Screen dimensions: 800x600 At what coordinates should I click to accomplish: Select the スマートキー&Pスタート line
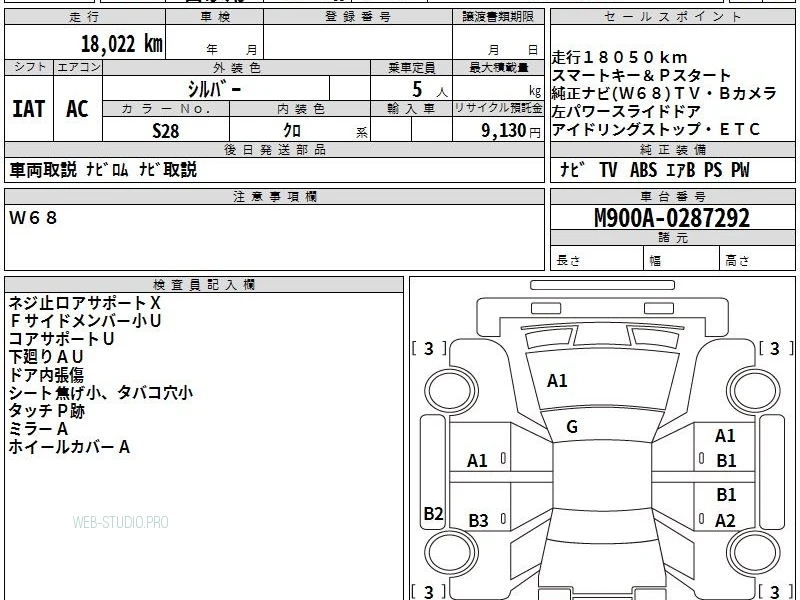point(642,76)
